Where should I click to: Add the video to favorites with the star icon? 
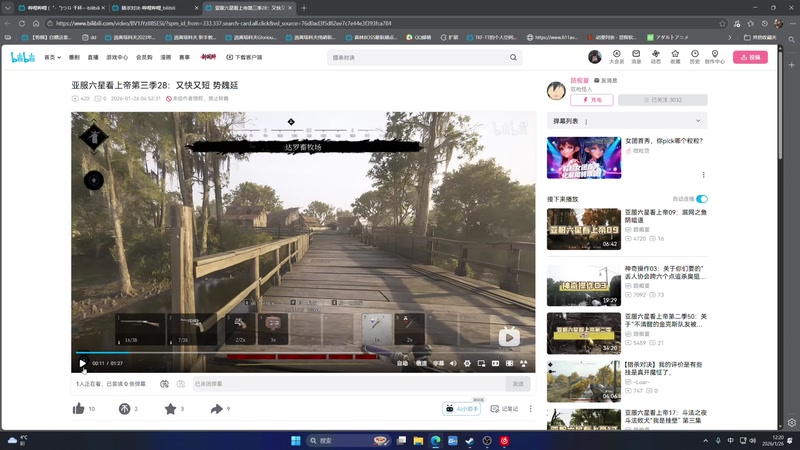coord(170,409)
